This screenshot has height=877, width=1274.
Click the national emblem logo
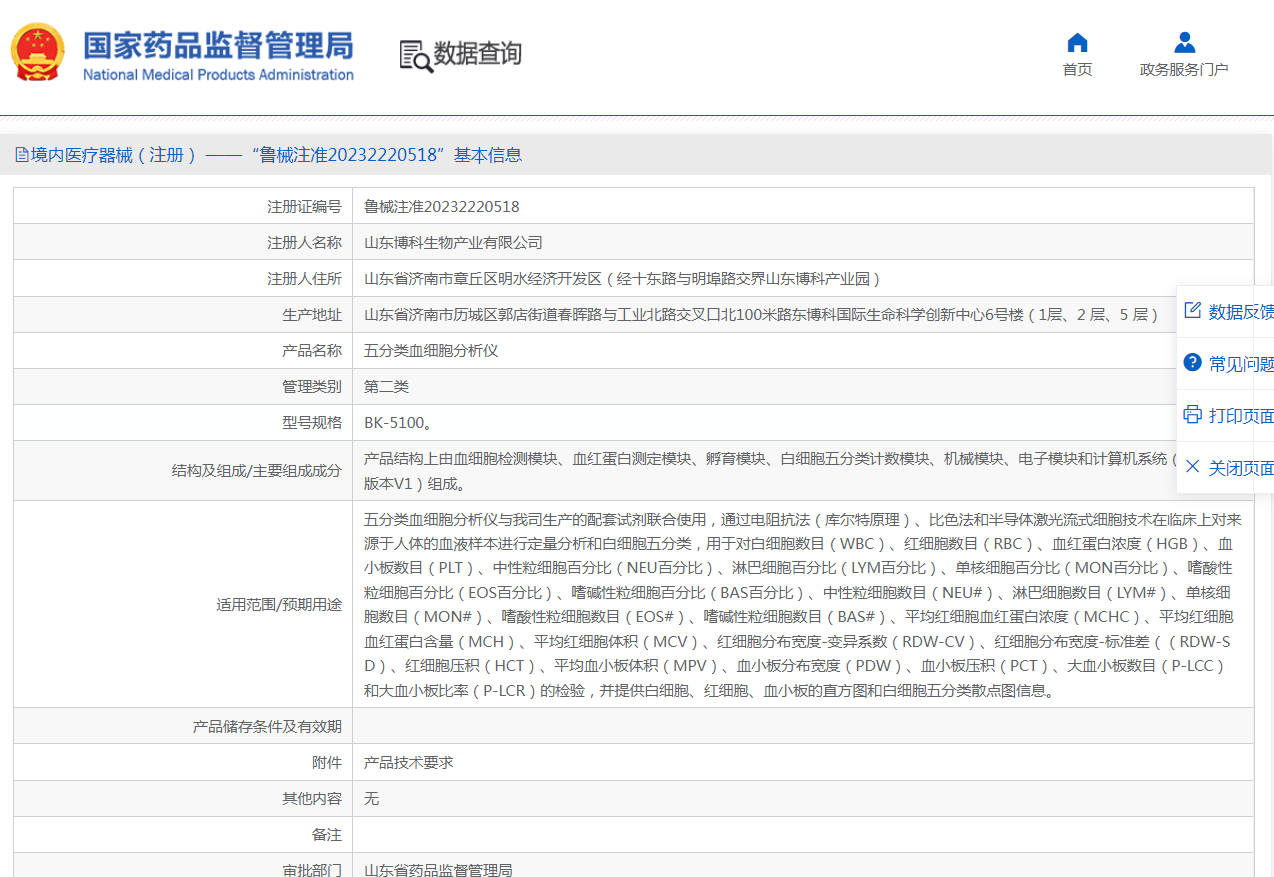click(x=37, y=52)
